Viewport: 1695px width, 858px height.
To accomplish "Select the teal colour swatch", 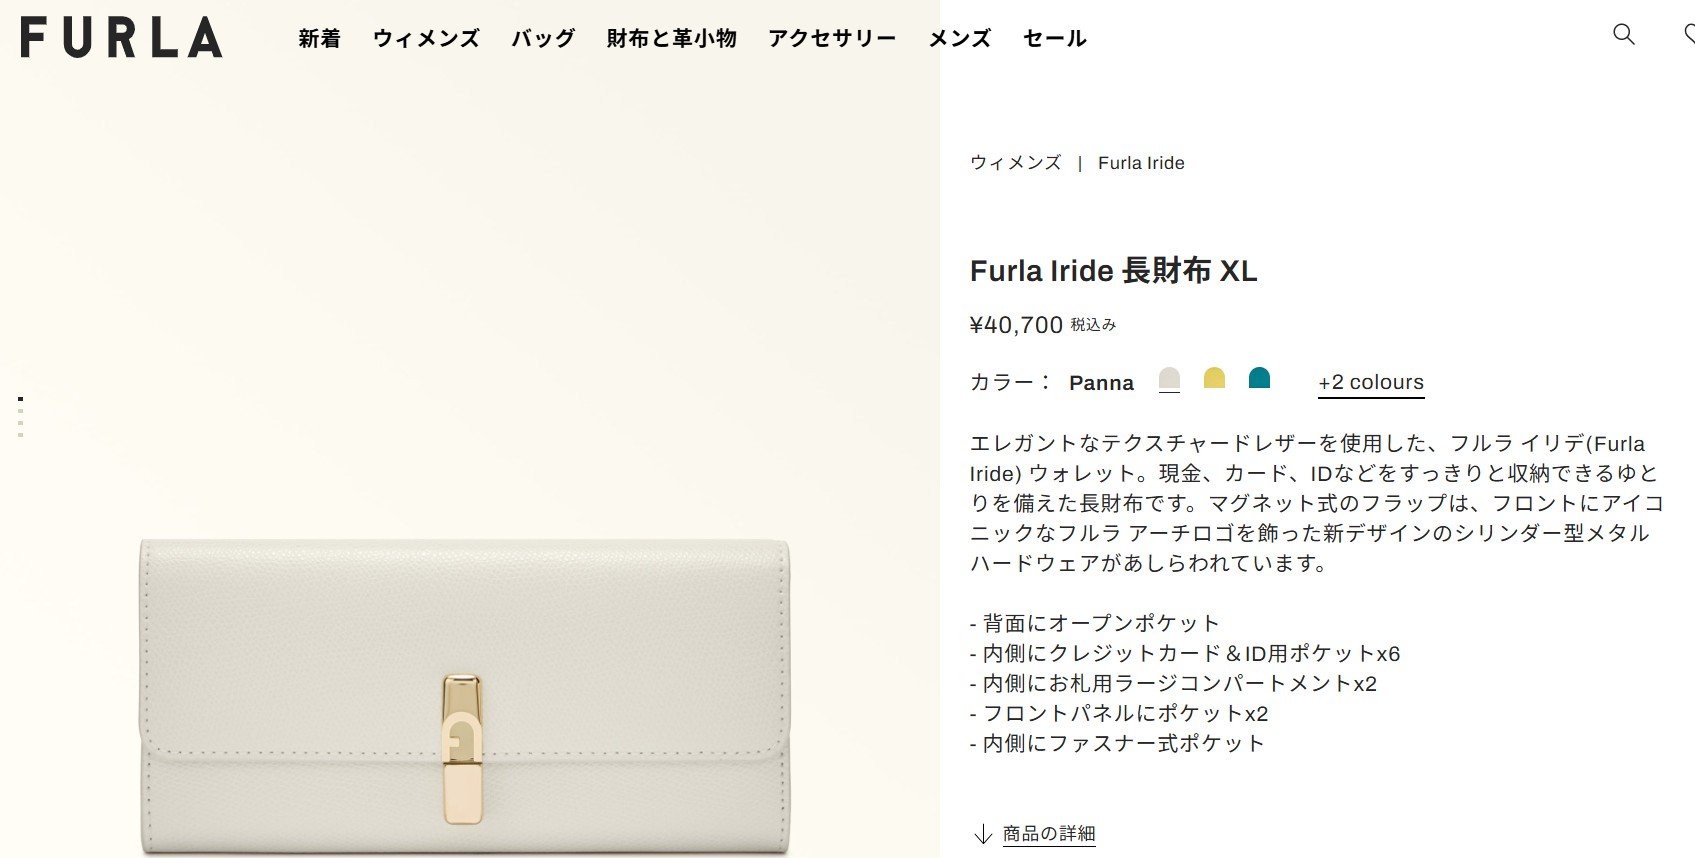I will pyautogui.click(x=1259, y=378).
